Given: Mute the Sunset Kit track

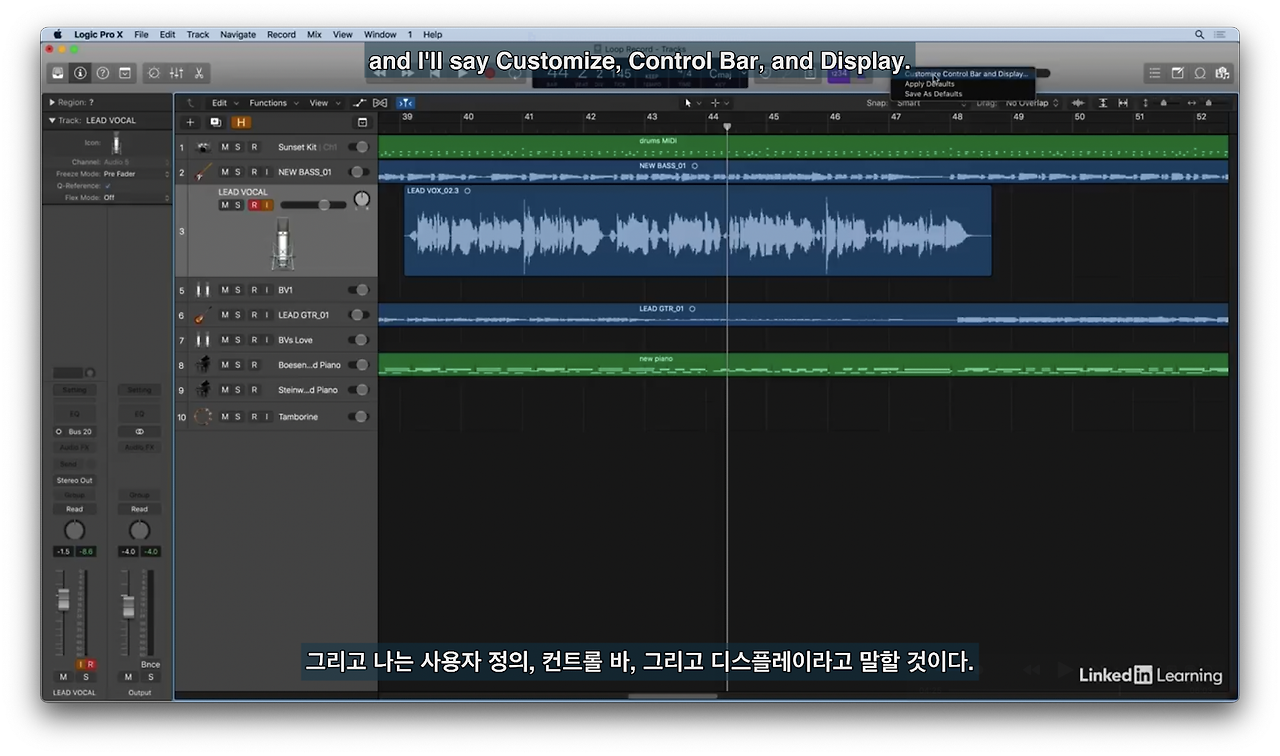Looking at the screenshot, I should [x=225, y=147].
